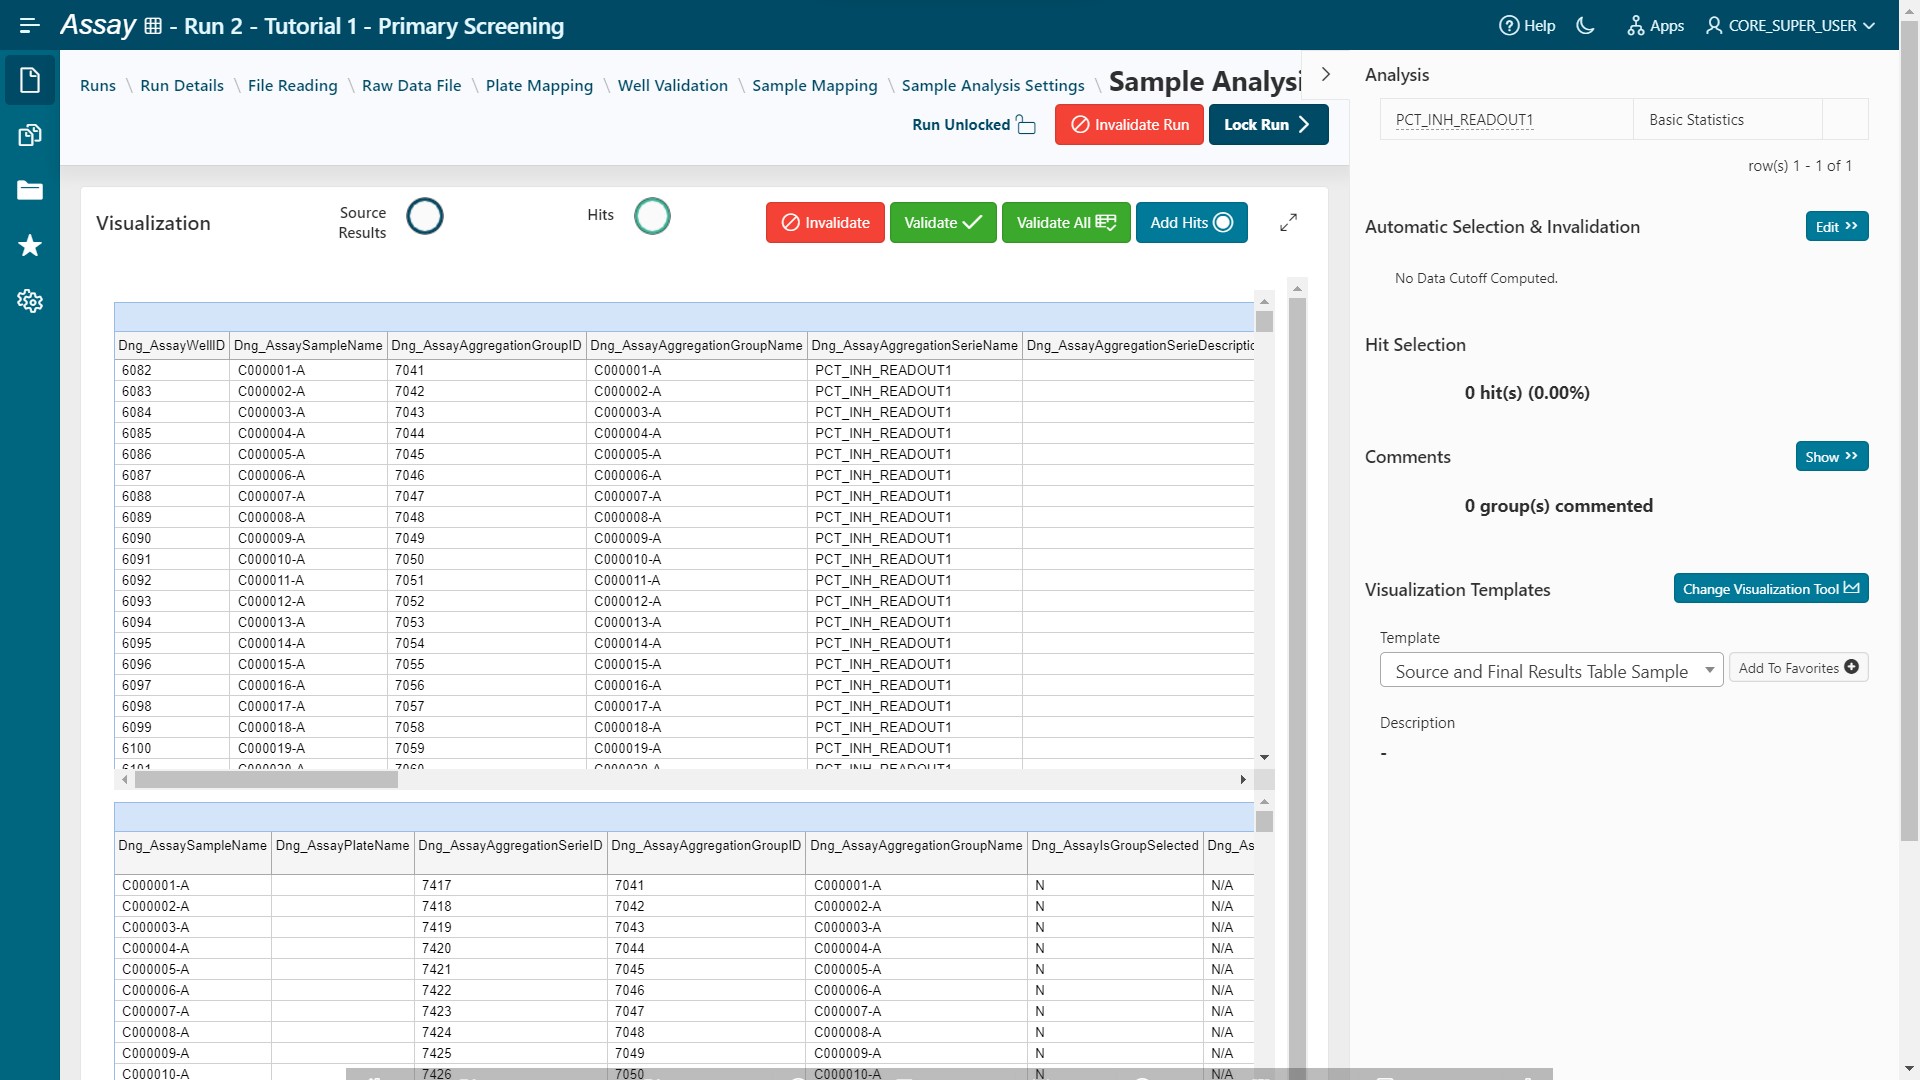Viewport: 1920px width, 1080px height.
Task: Select well ID 6100 cell
Action: point(171,748)
